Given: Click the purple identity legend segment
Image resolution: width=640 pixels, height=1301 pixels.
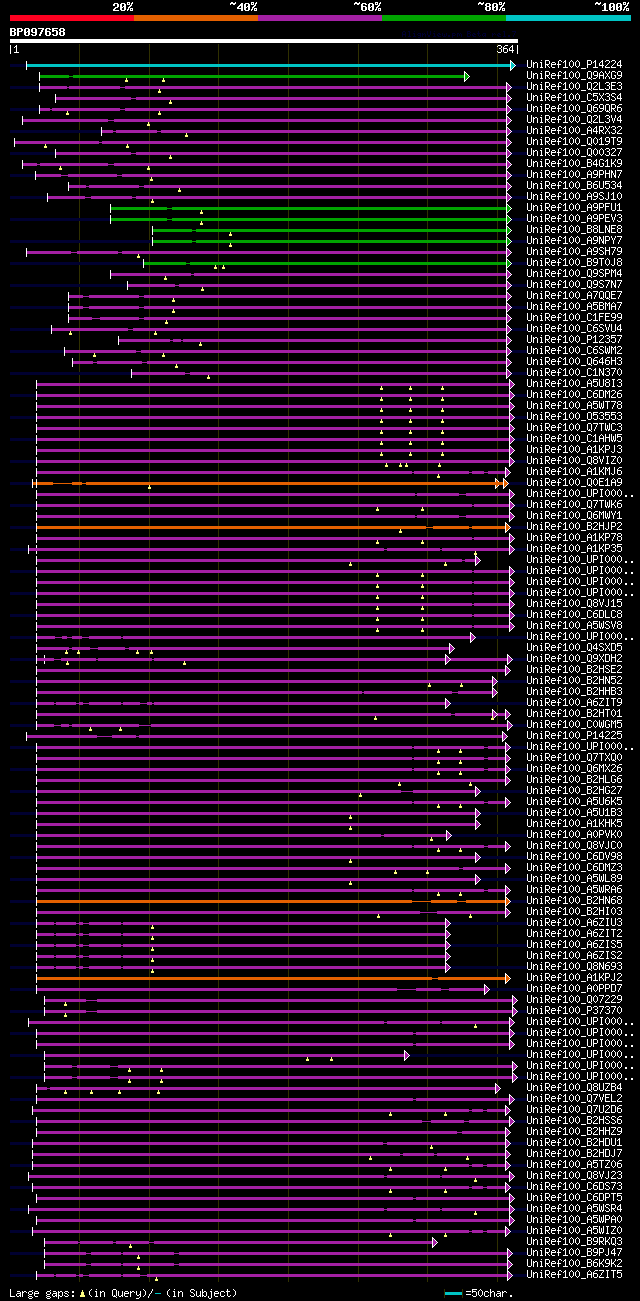Looking at the screenshot, I should 319,18.
